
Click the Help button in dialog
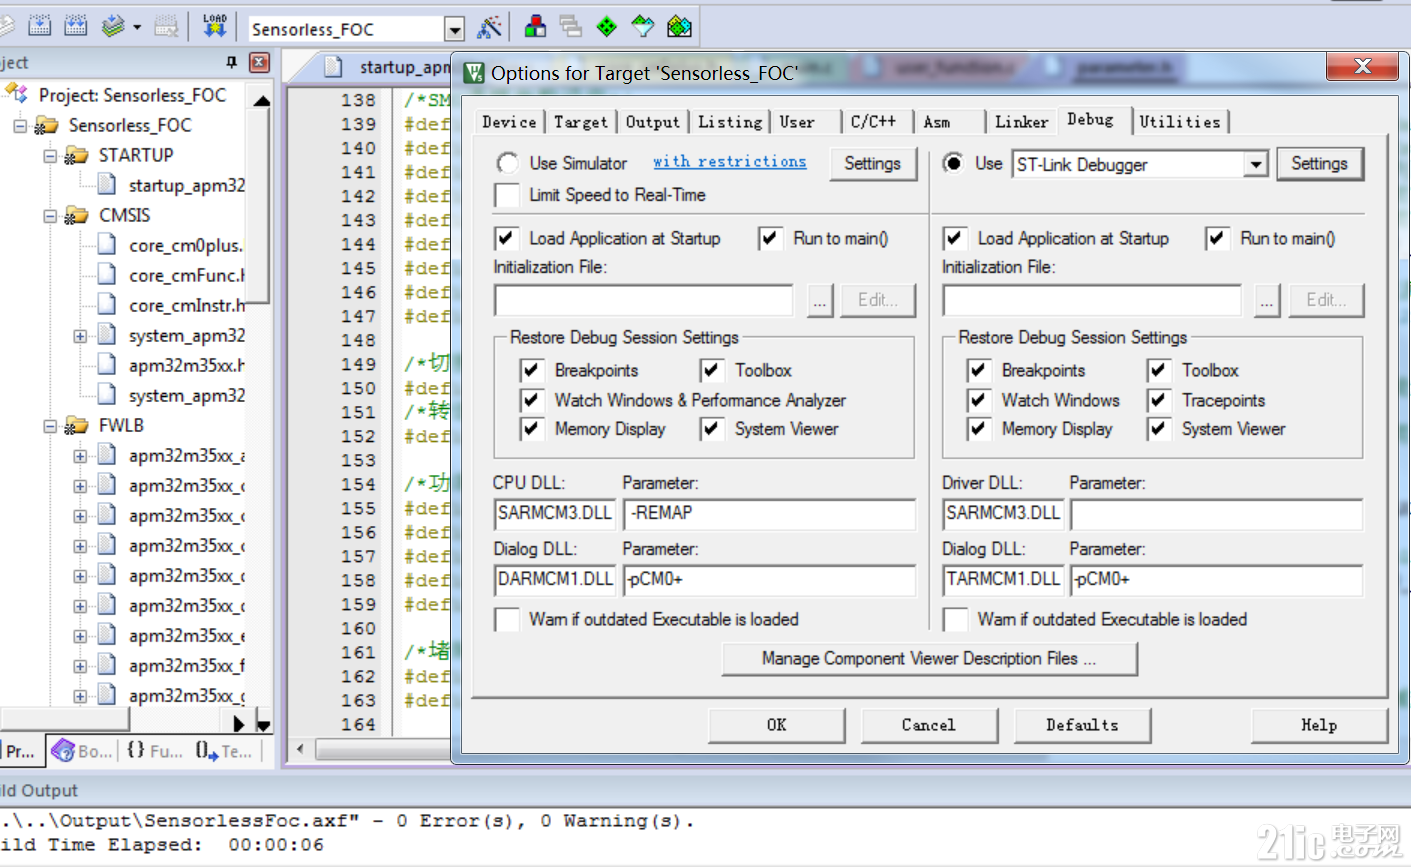coord(1319,725)
